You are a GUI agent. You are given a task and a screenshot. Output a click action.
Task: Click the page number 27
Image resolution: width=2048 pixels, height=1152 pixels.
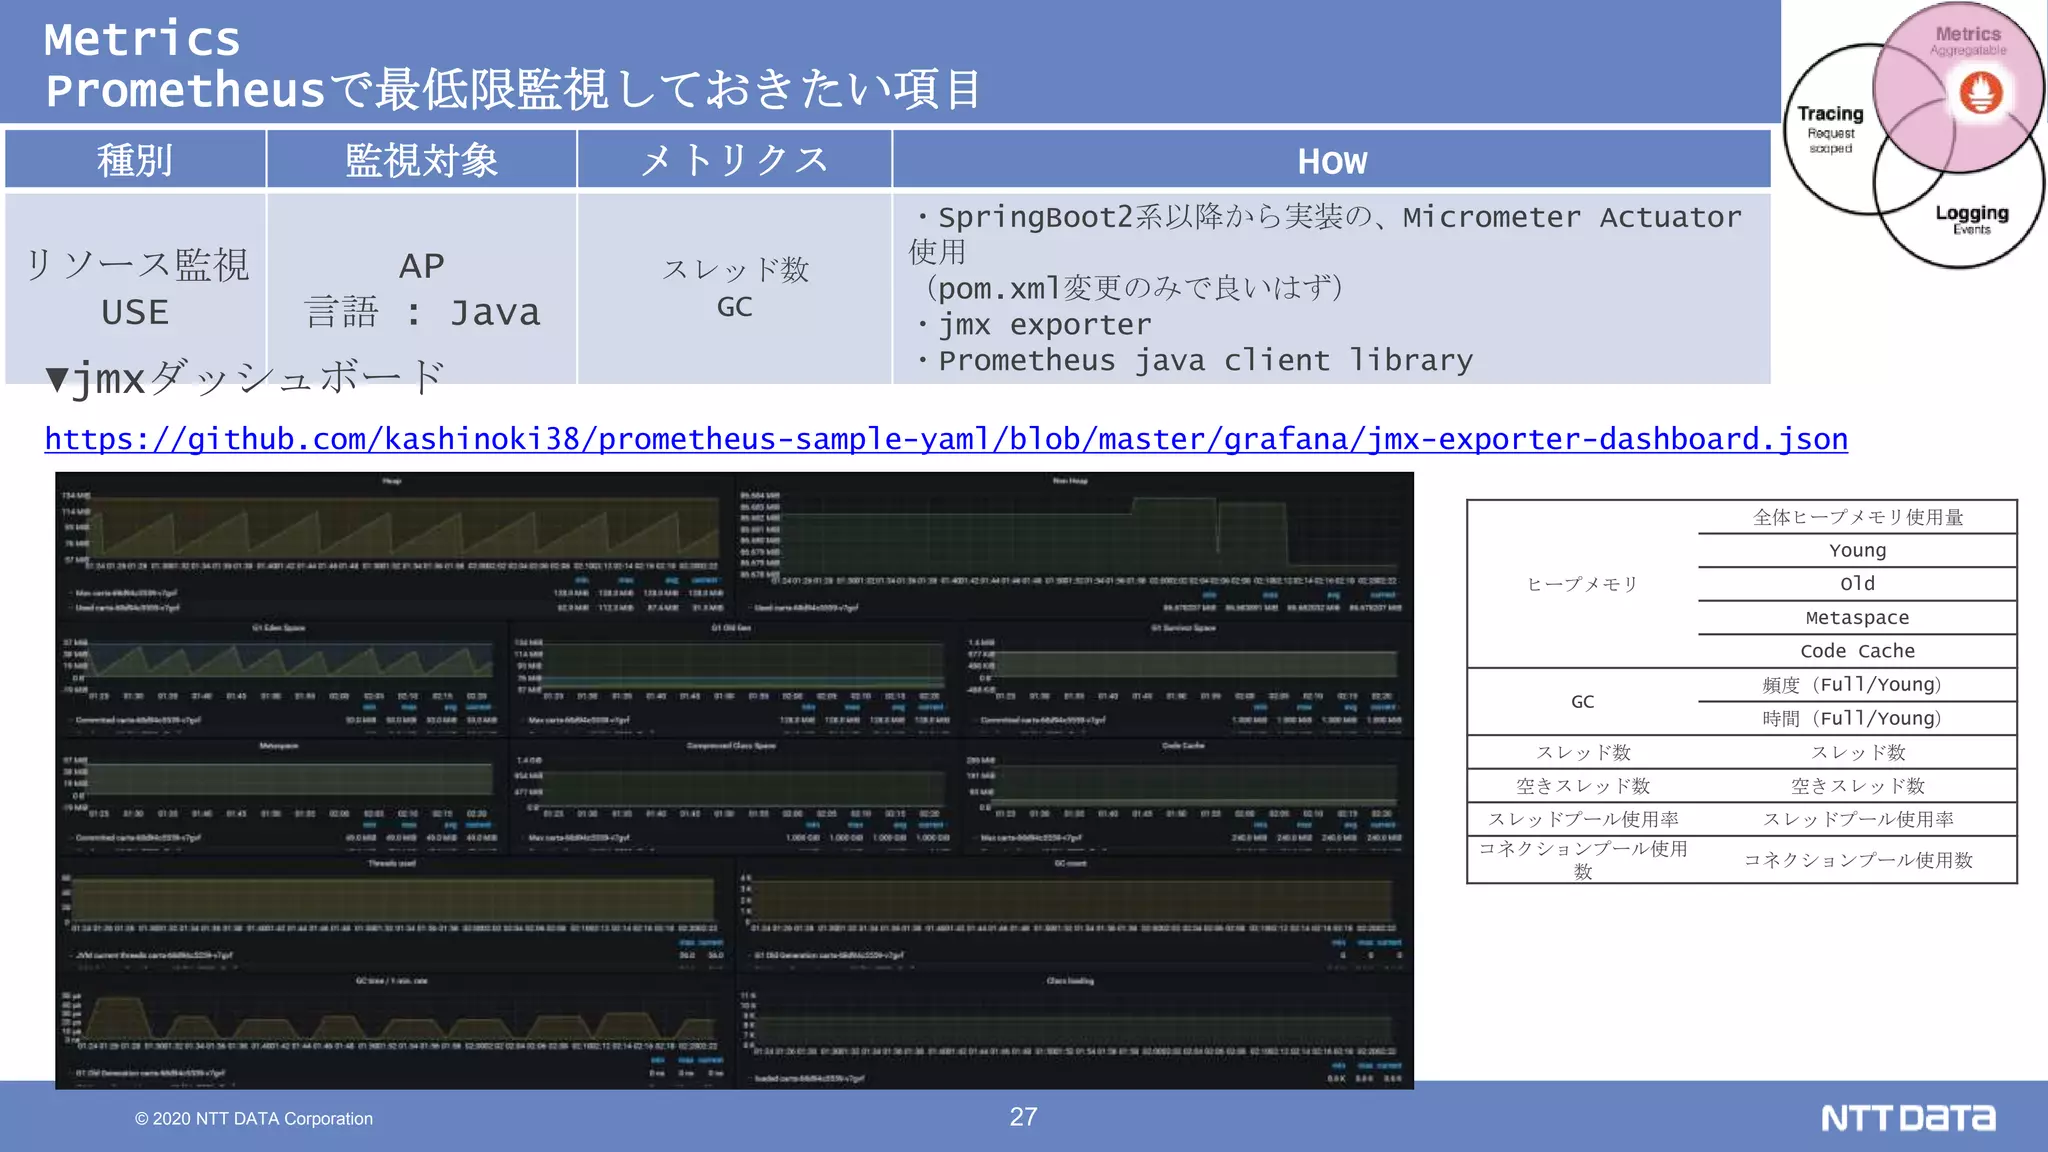click(x=1023, y=1117)
